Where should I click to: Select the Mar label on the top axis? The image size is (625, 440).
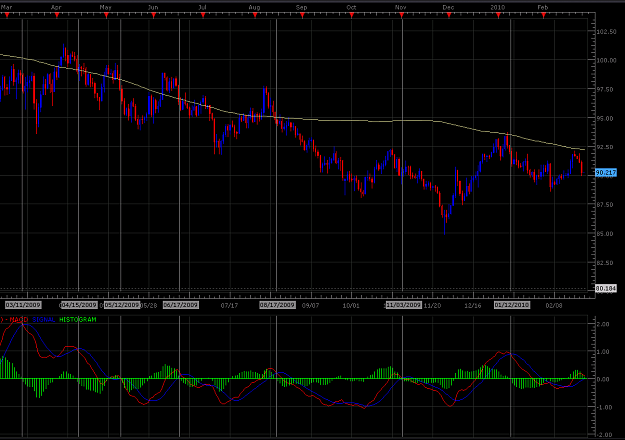coord(7,7)
